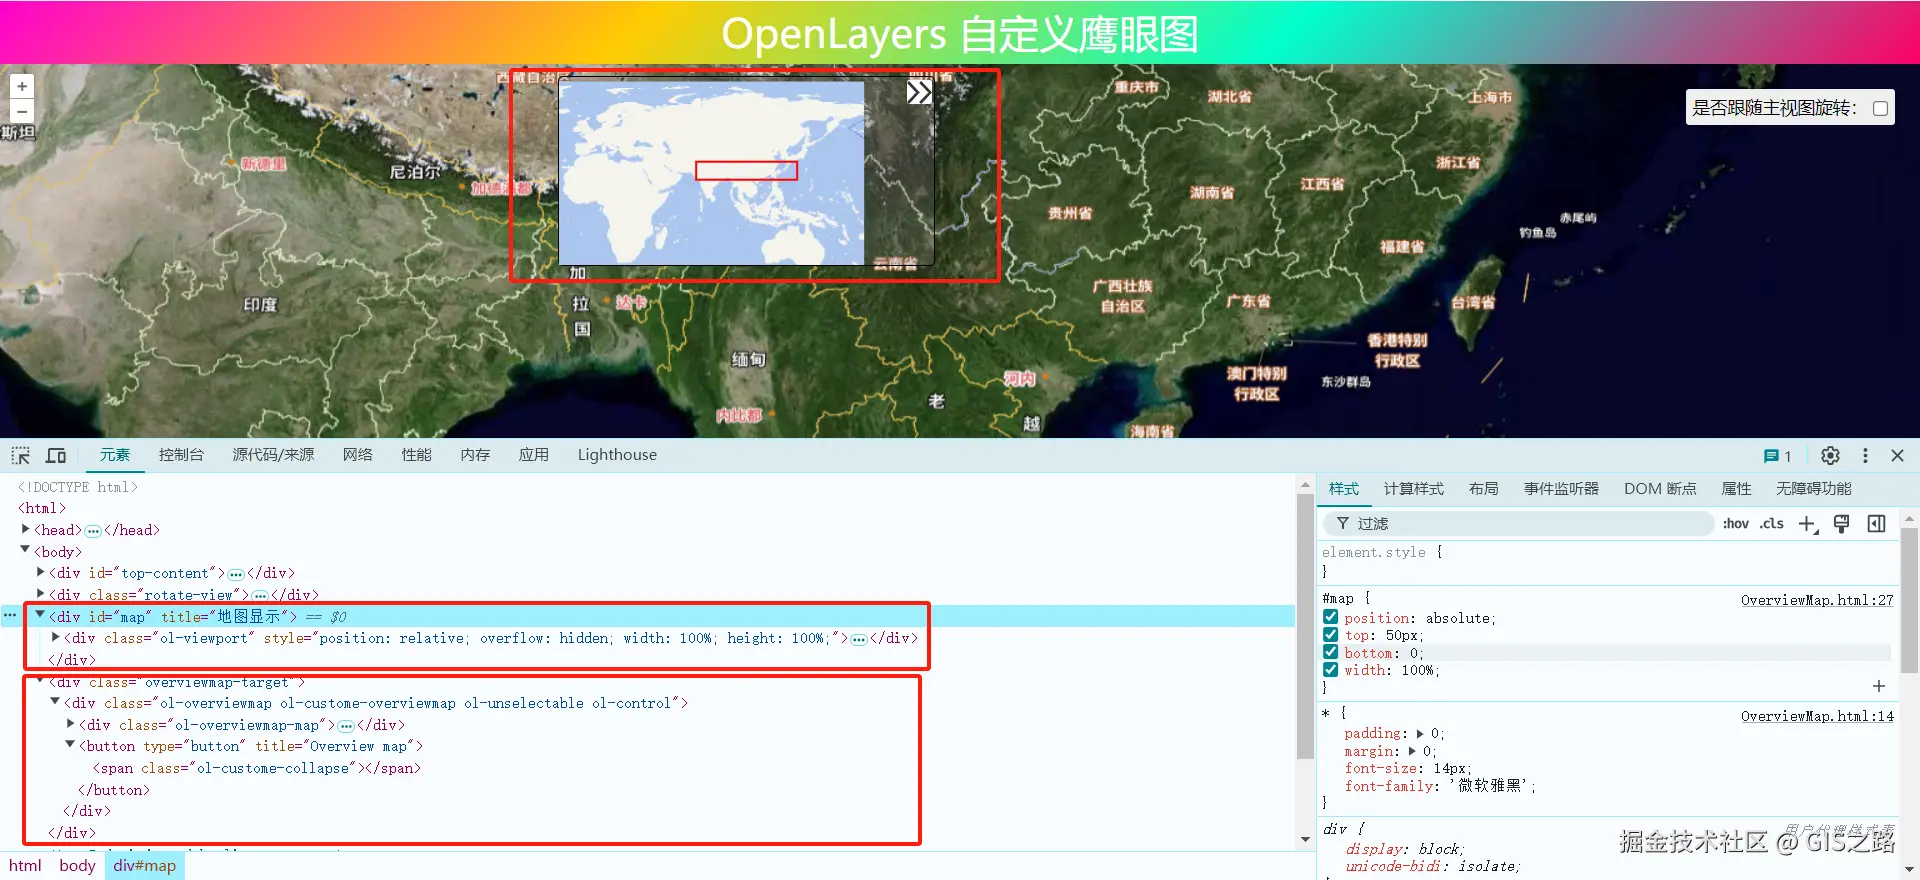Screen dimensions: 1920x880
Task: Expand the ol-overviewmap-map div node
Action: pos(70,724)
